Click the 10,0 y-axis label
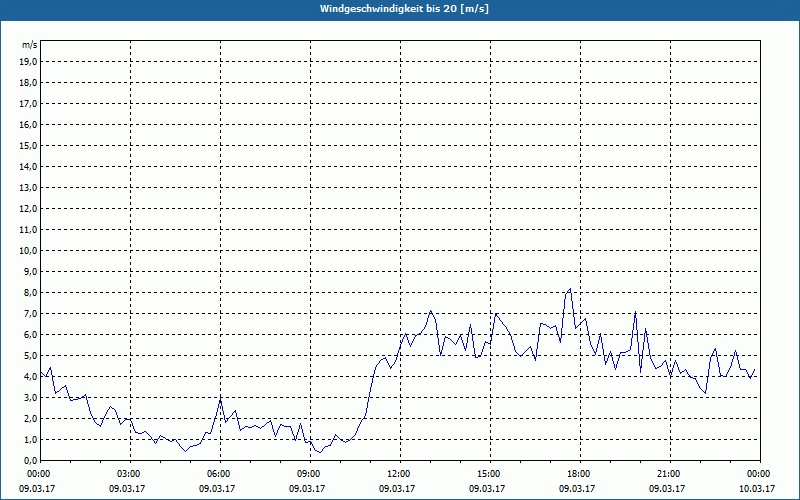Screen dimensions: 800x500 28,251
